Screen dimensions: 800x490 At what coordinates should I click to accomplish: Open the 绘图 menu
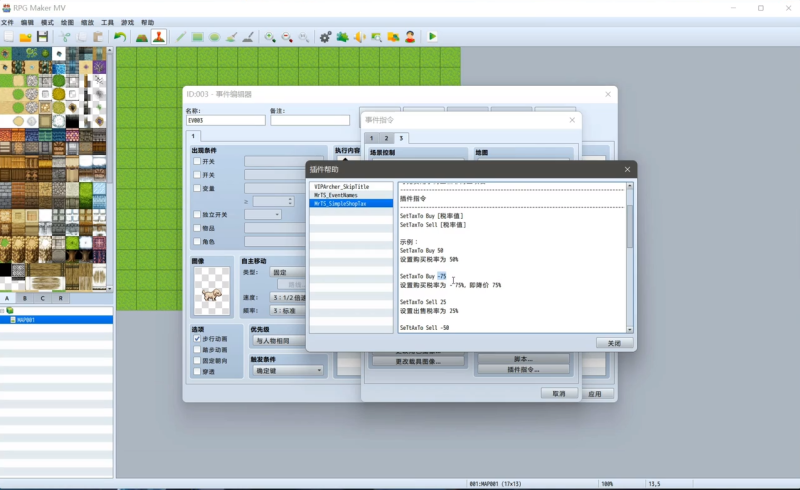[x=67, y=22]
